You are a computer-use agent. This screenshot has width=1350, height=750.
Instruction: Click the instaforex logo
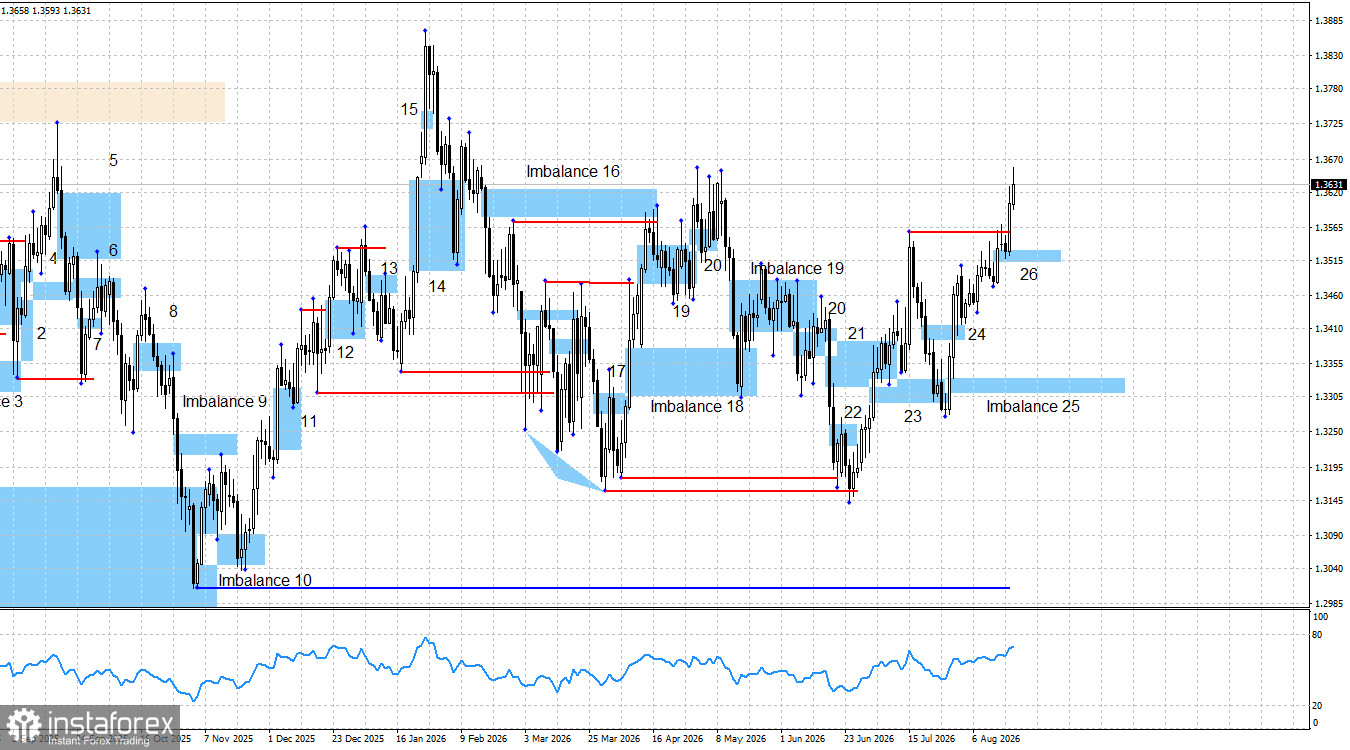(x=91, y=727)
